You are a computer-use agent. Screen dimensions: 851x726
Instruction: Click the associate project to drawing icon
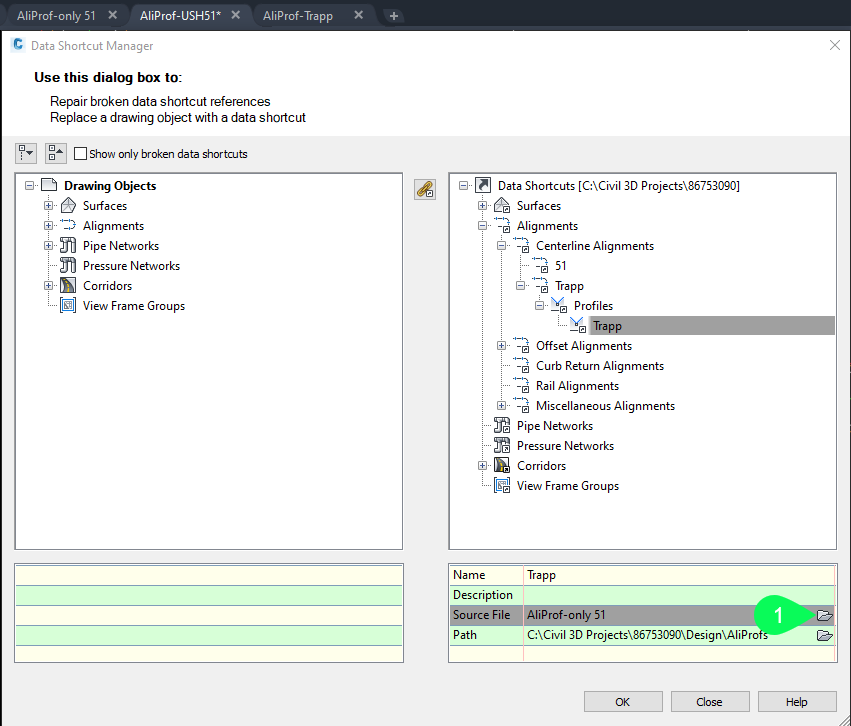[425, 189]
